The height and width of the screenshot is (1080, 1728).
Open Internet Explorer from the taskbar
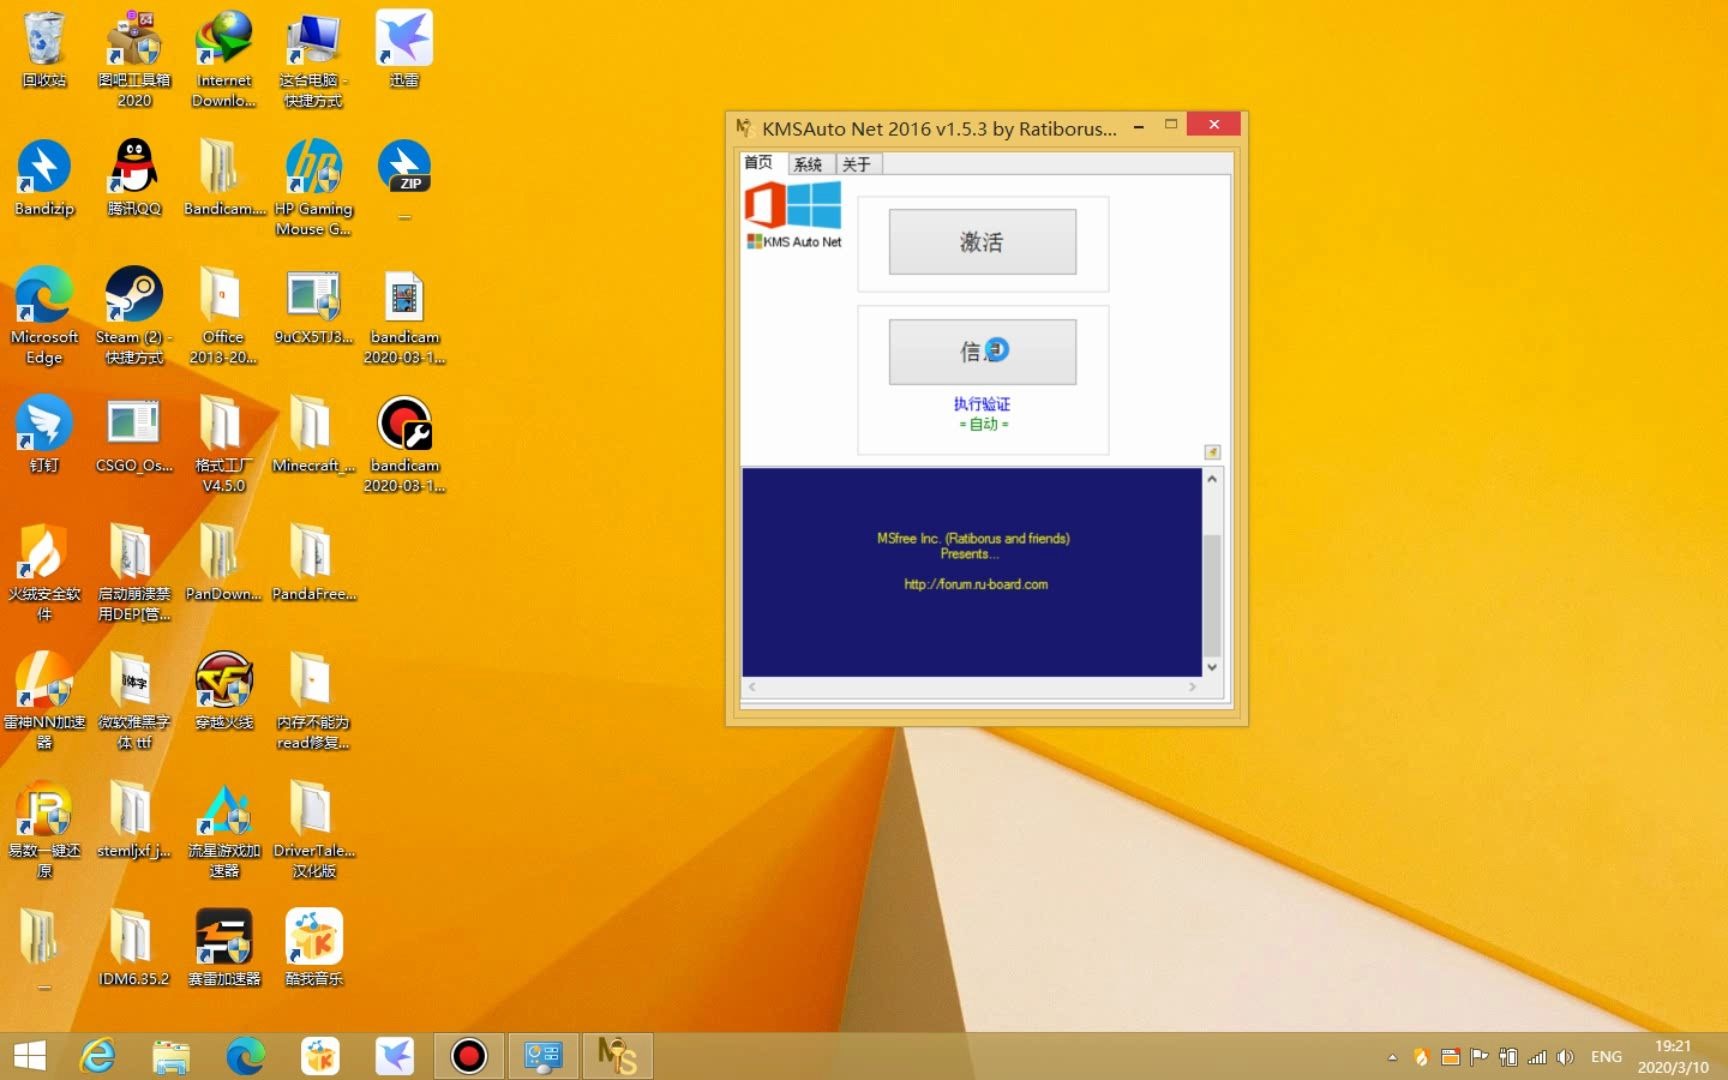(x=98, y=1056)
